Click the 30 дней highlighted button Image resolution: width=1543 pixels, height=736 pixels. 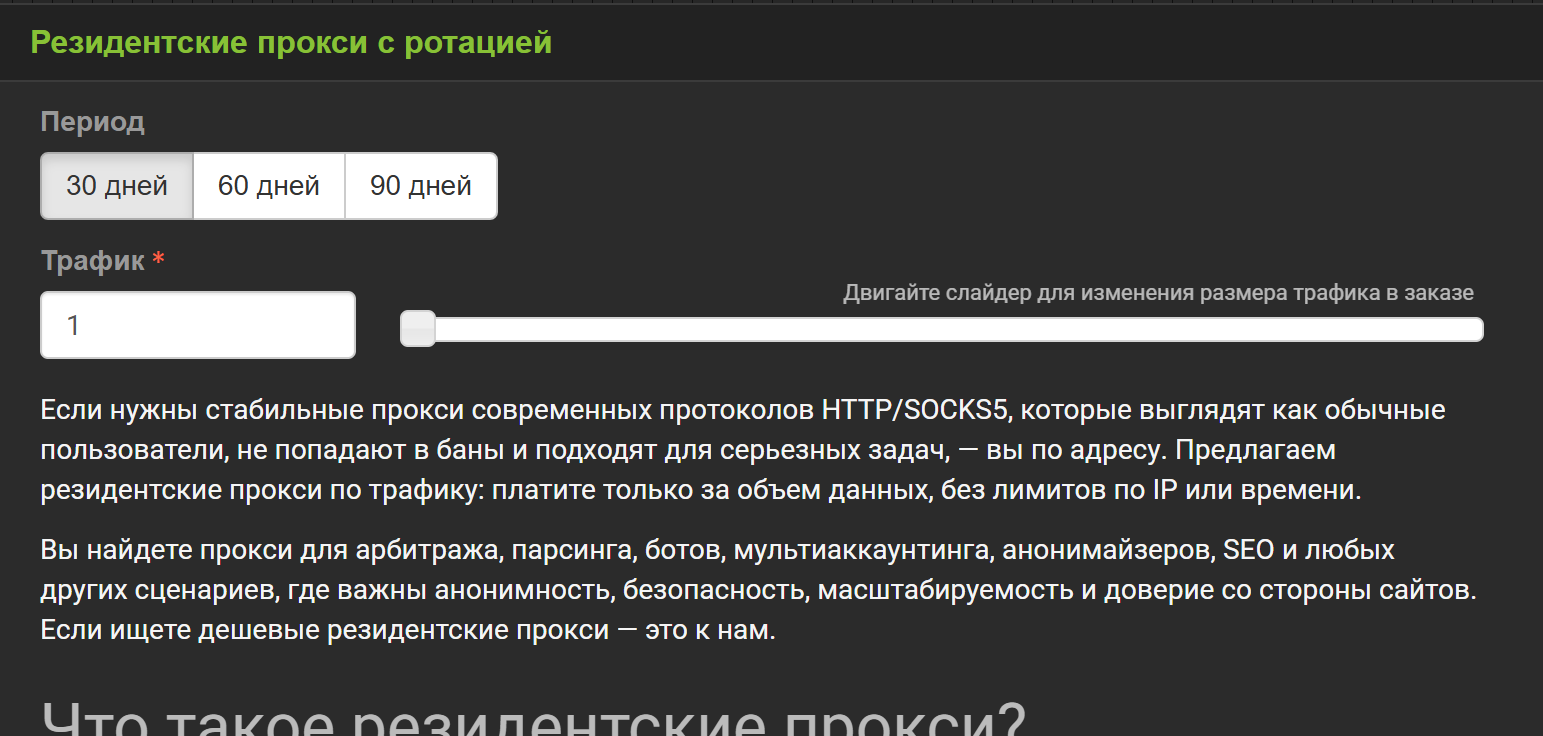116,185
